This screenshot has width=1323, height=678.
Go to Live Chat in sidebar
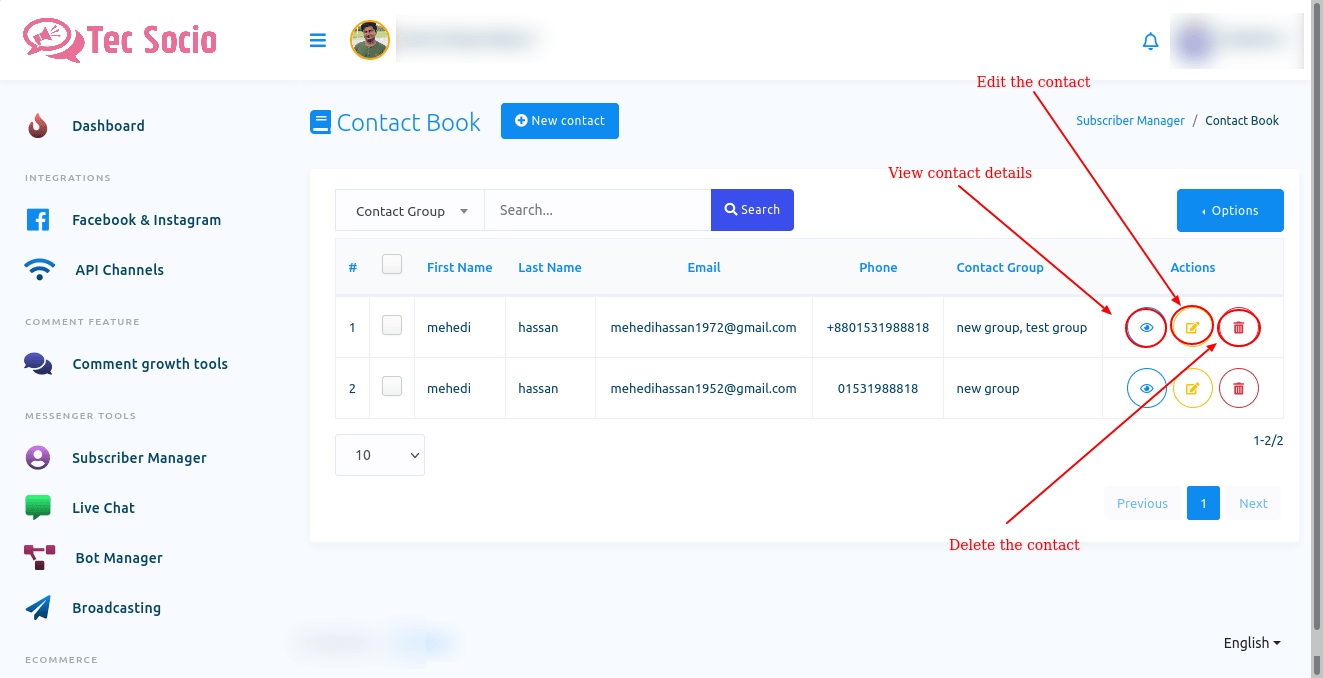point(103,508)
